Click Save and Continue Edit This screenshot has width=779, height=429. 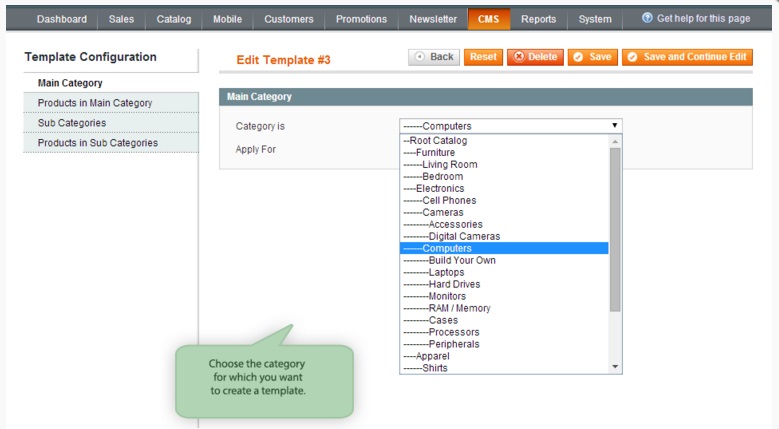point(687,57)
